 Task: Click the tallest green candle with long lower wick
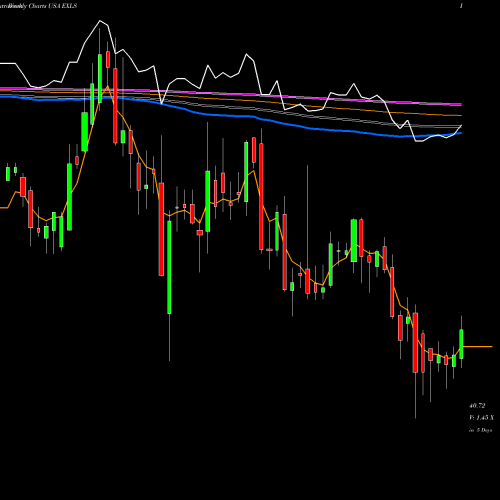169,267
